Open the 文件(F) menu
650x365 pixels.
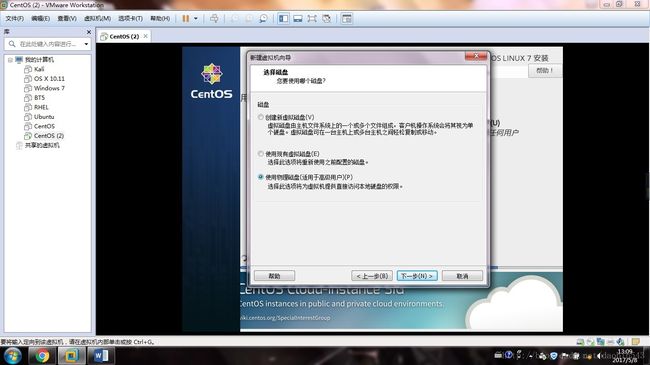click(x=15, y=19)
